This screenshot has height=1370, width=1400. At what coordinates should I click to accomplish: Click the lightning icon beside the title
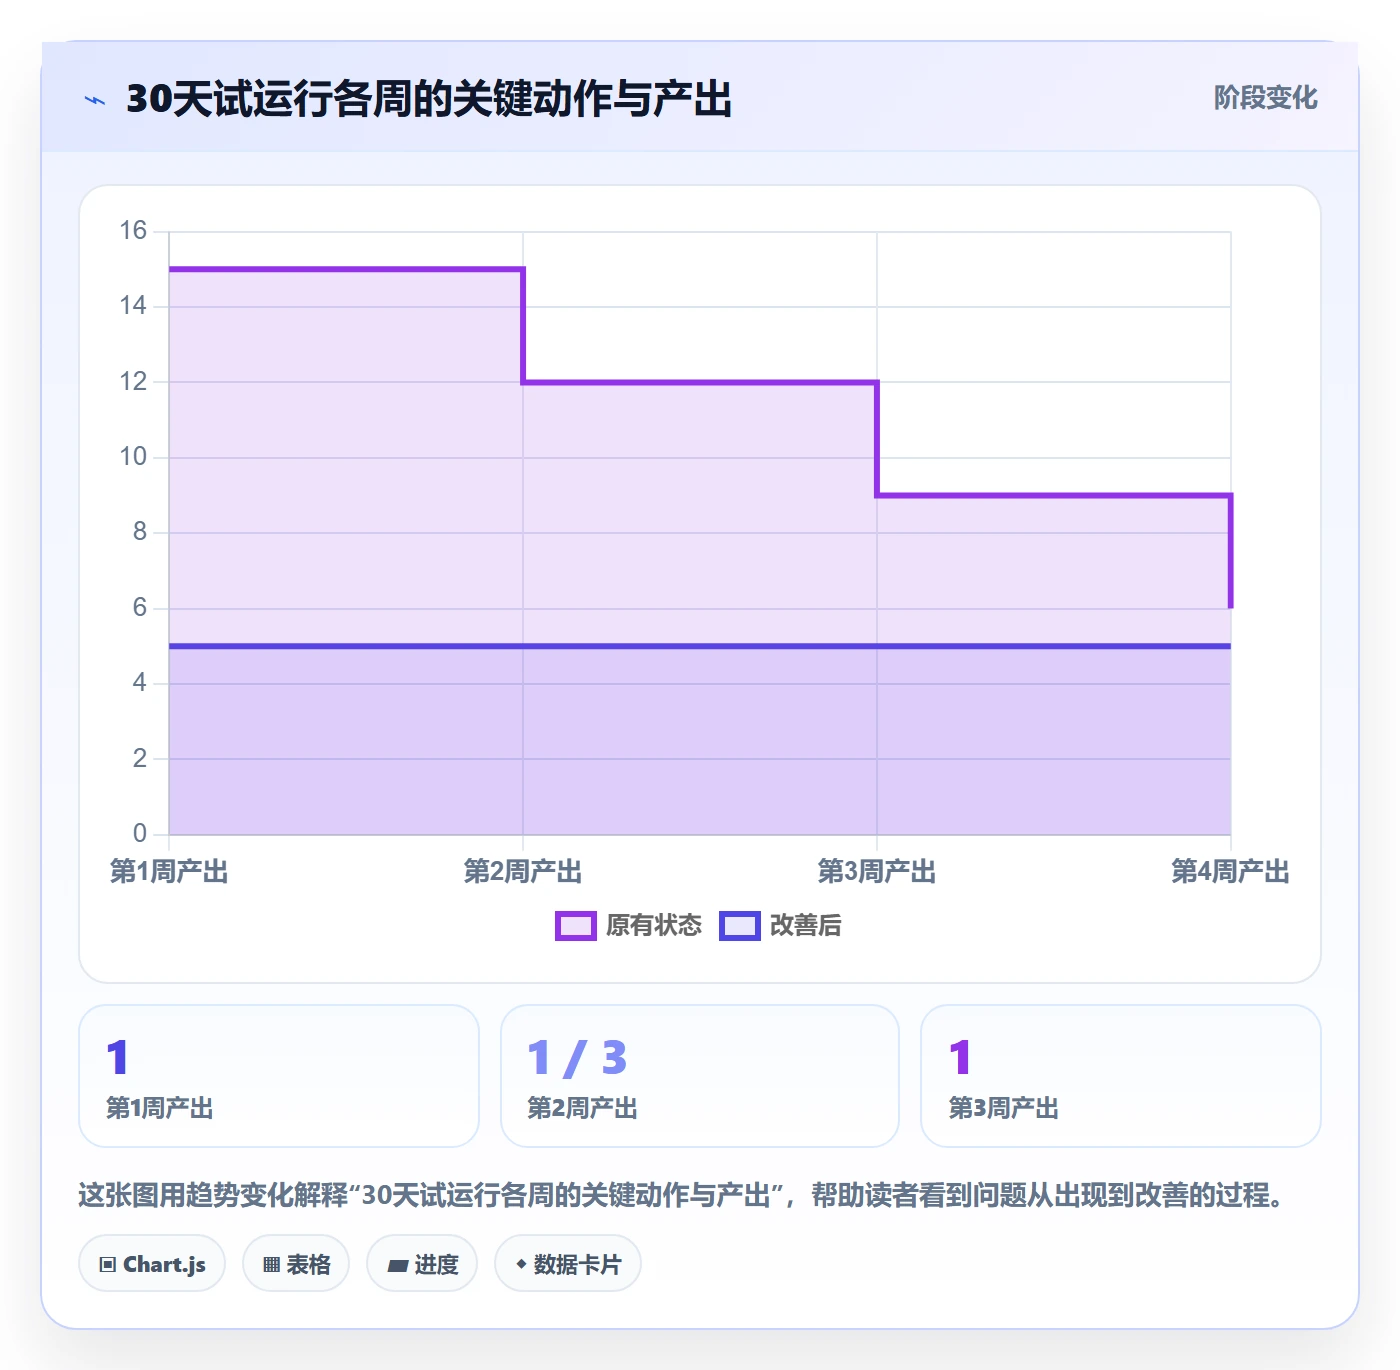point(95,100)
